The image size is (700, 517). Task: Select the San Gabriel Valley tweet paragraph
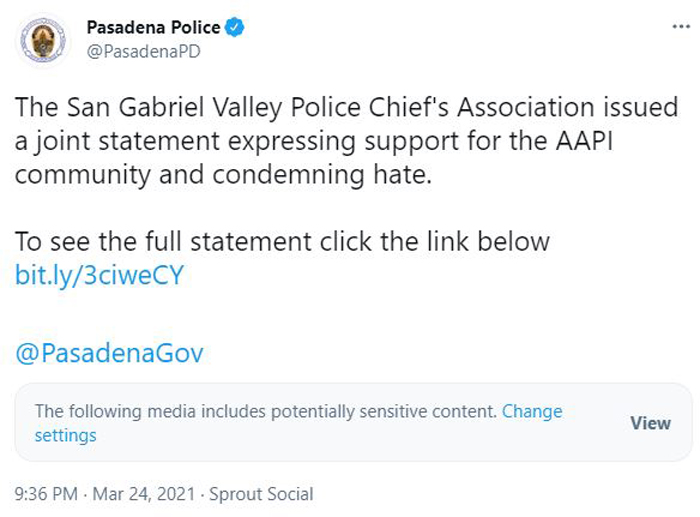(346, 141)
